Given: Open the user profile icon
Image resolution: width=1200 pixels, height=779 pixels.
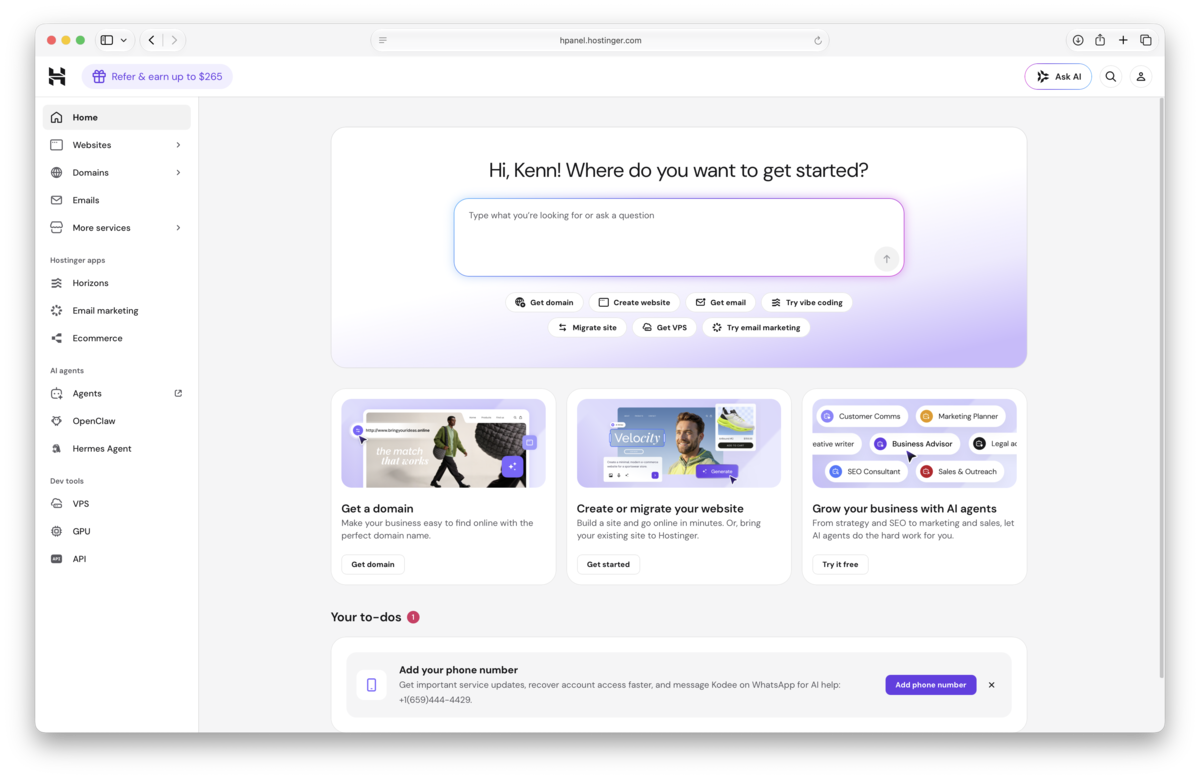Looking at the screenshot, I should pyautogui.click(x=1141, y=76).
